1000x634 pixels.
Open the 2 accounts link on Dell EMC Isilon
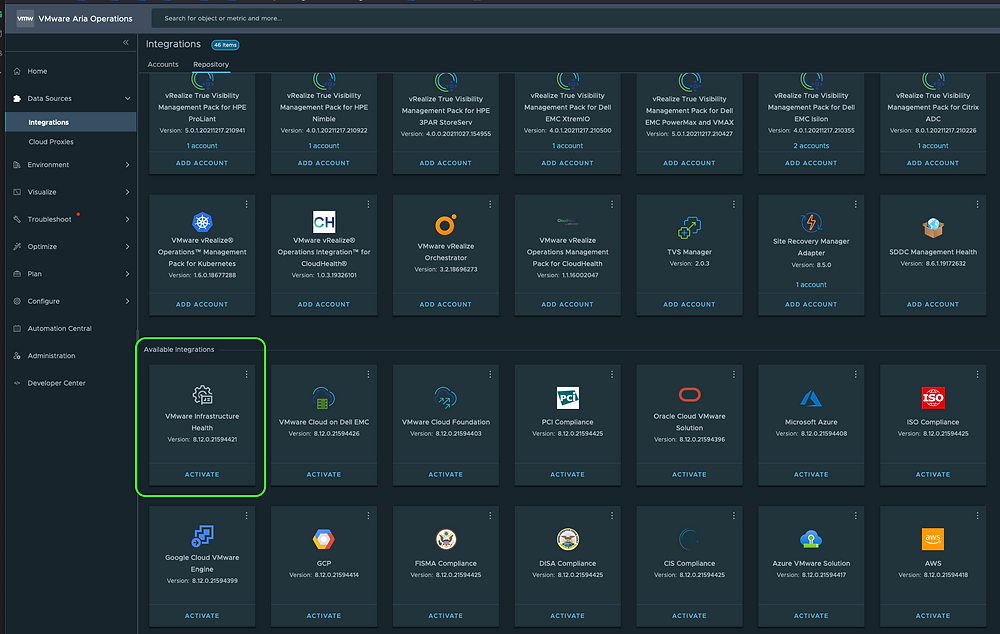(811, 146)
